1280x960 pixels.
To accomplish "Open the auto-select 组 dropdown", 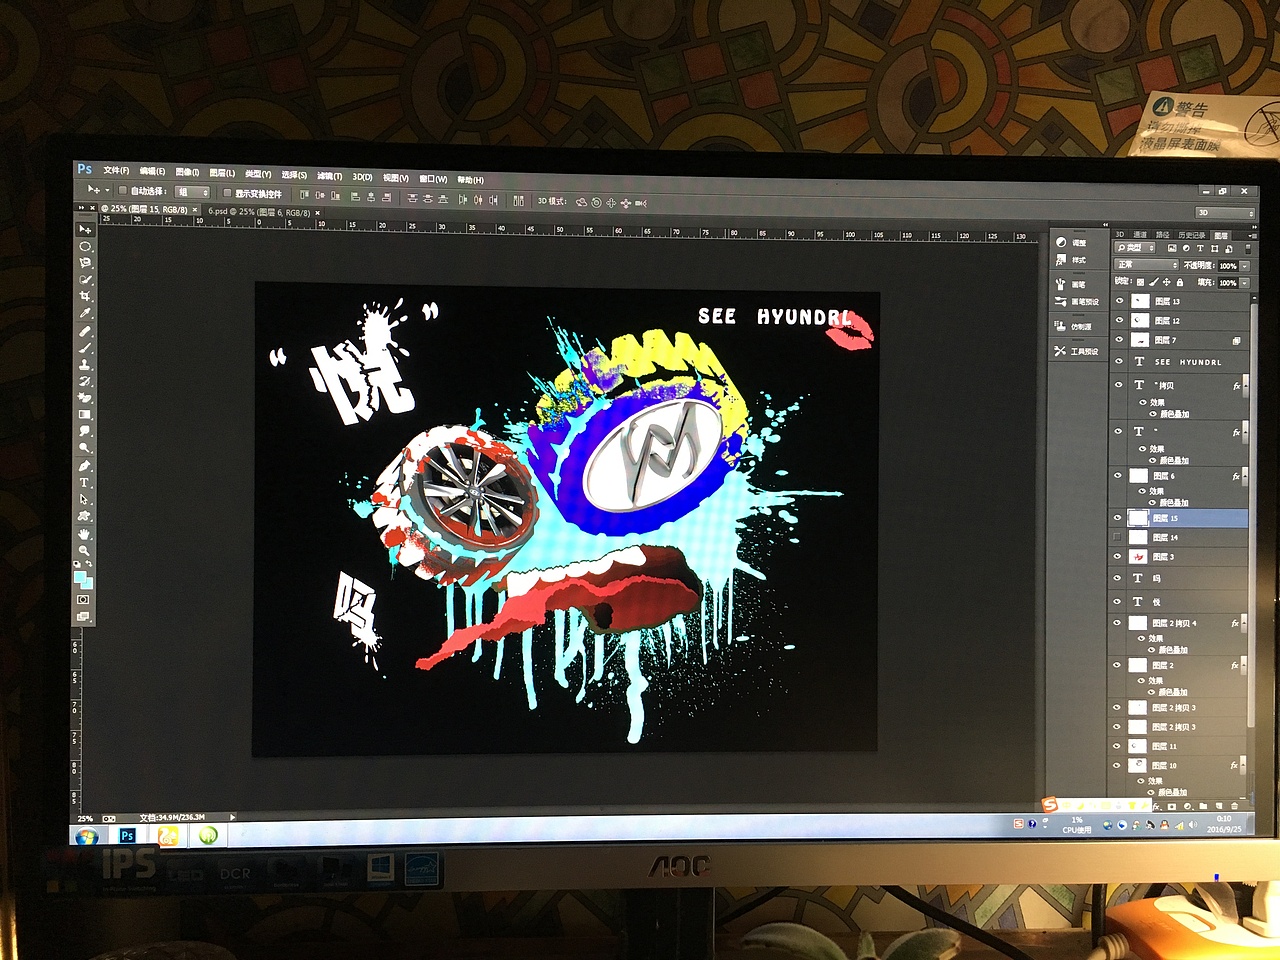I will point(192,192).
